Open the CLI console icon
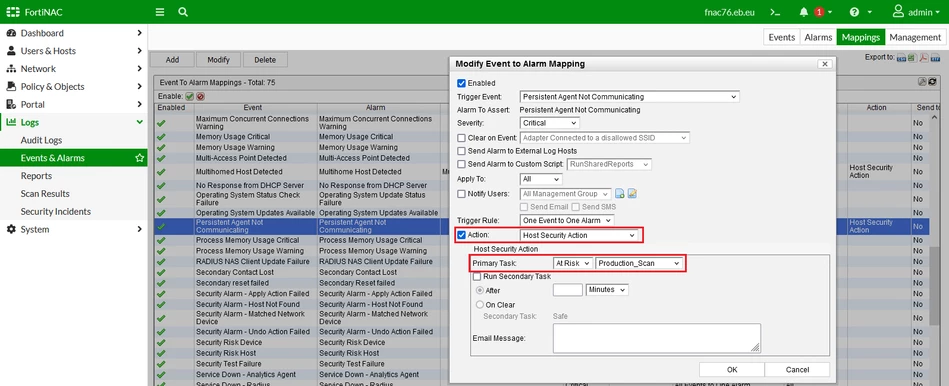The height and width of the screenshot is (386, 949). [x=774, y=12]
